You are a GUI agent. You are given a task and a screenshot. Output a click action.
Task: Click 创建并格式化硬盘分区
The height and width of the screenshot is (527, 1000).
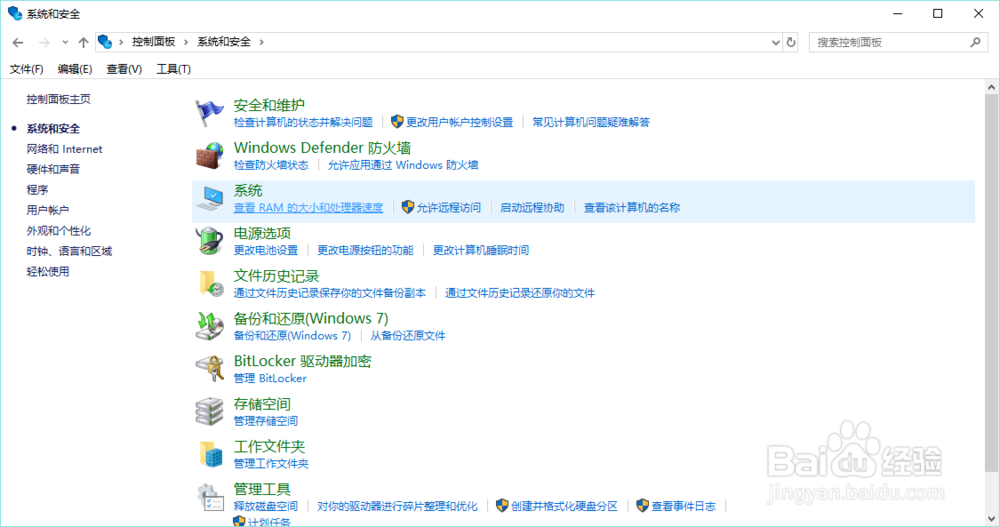pyautogui.click(x=564, y=506)
